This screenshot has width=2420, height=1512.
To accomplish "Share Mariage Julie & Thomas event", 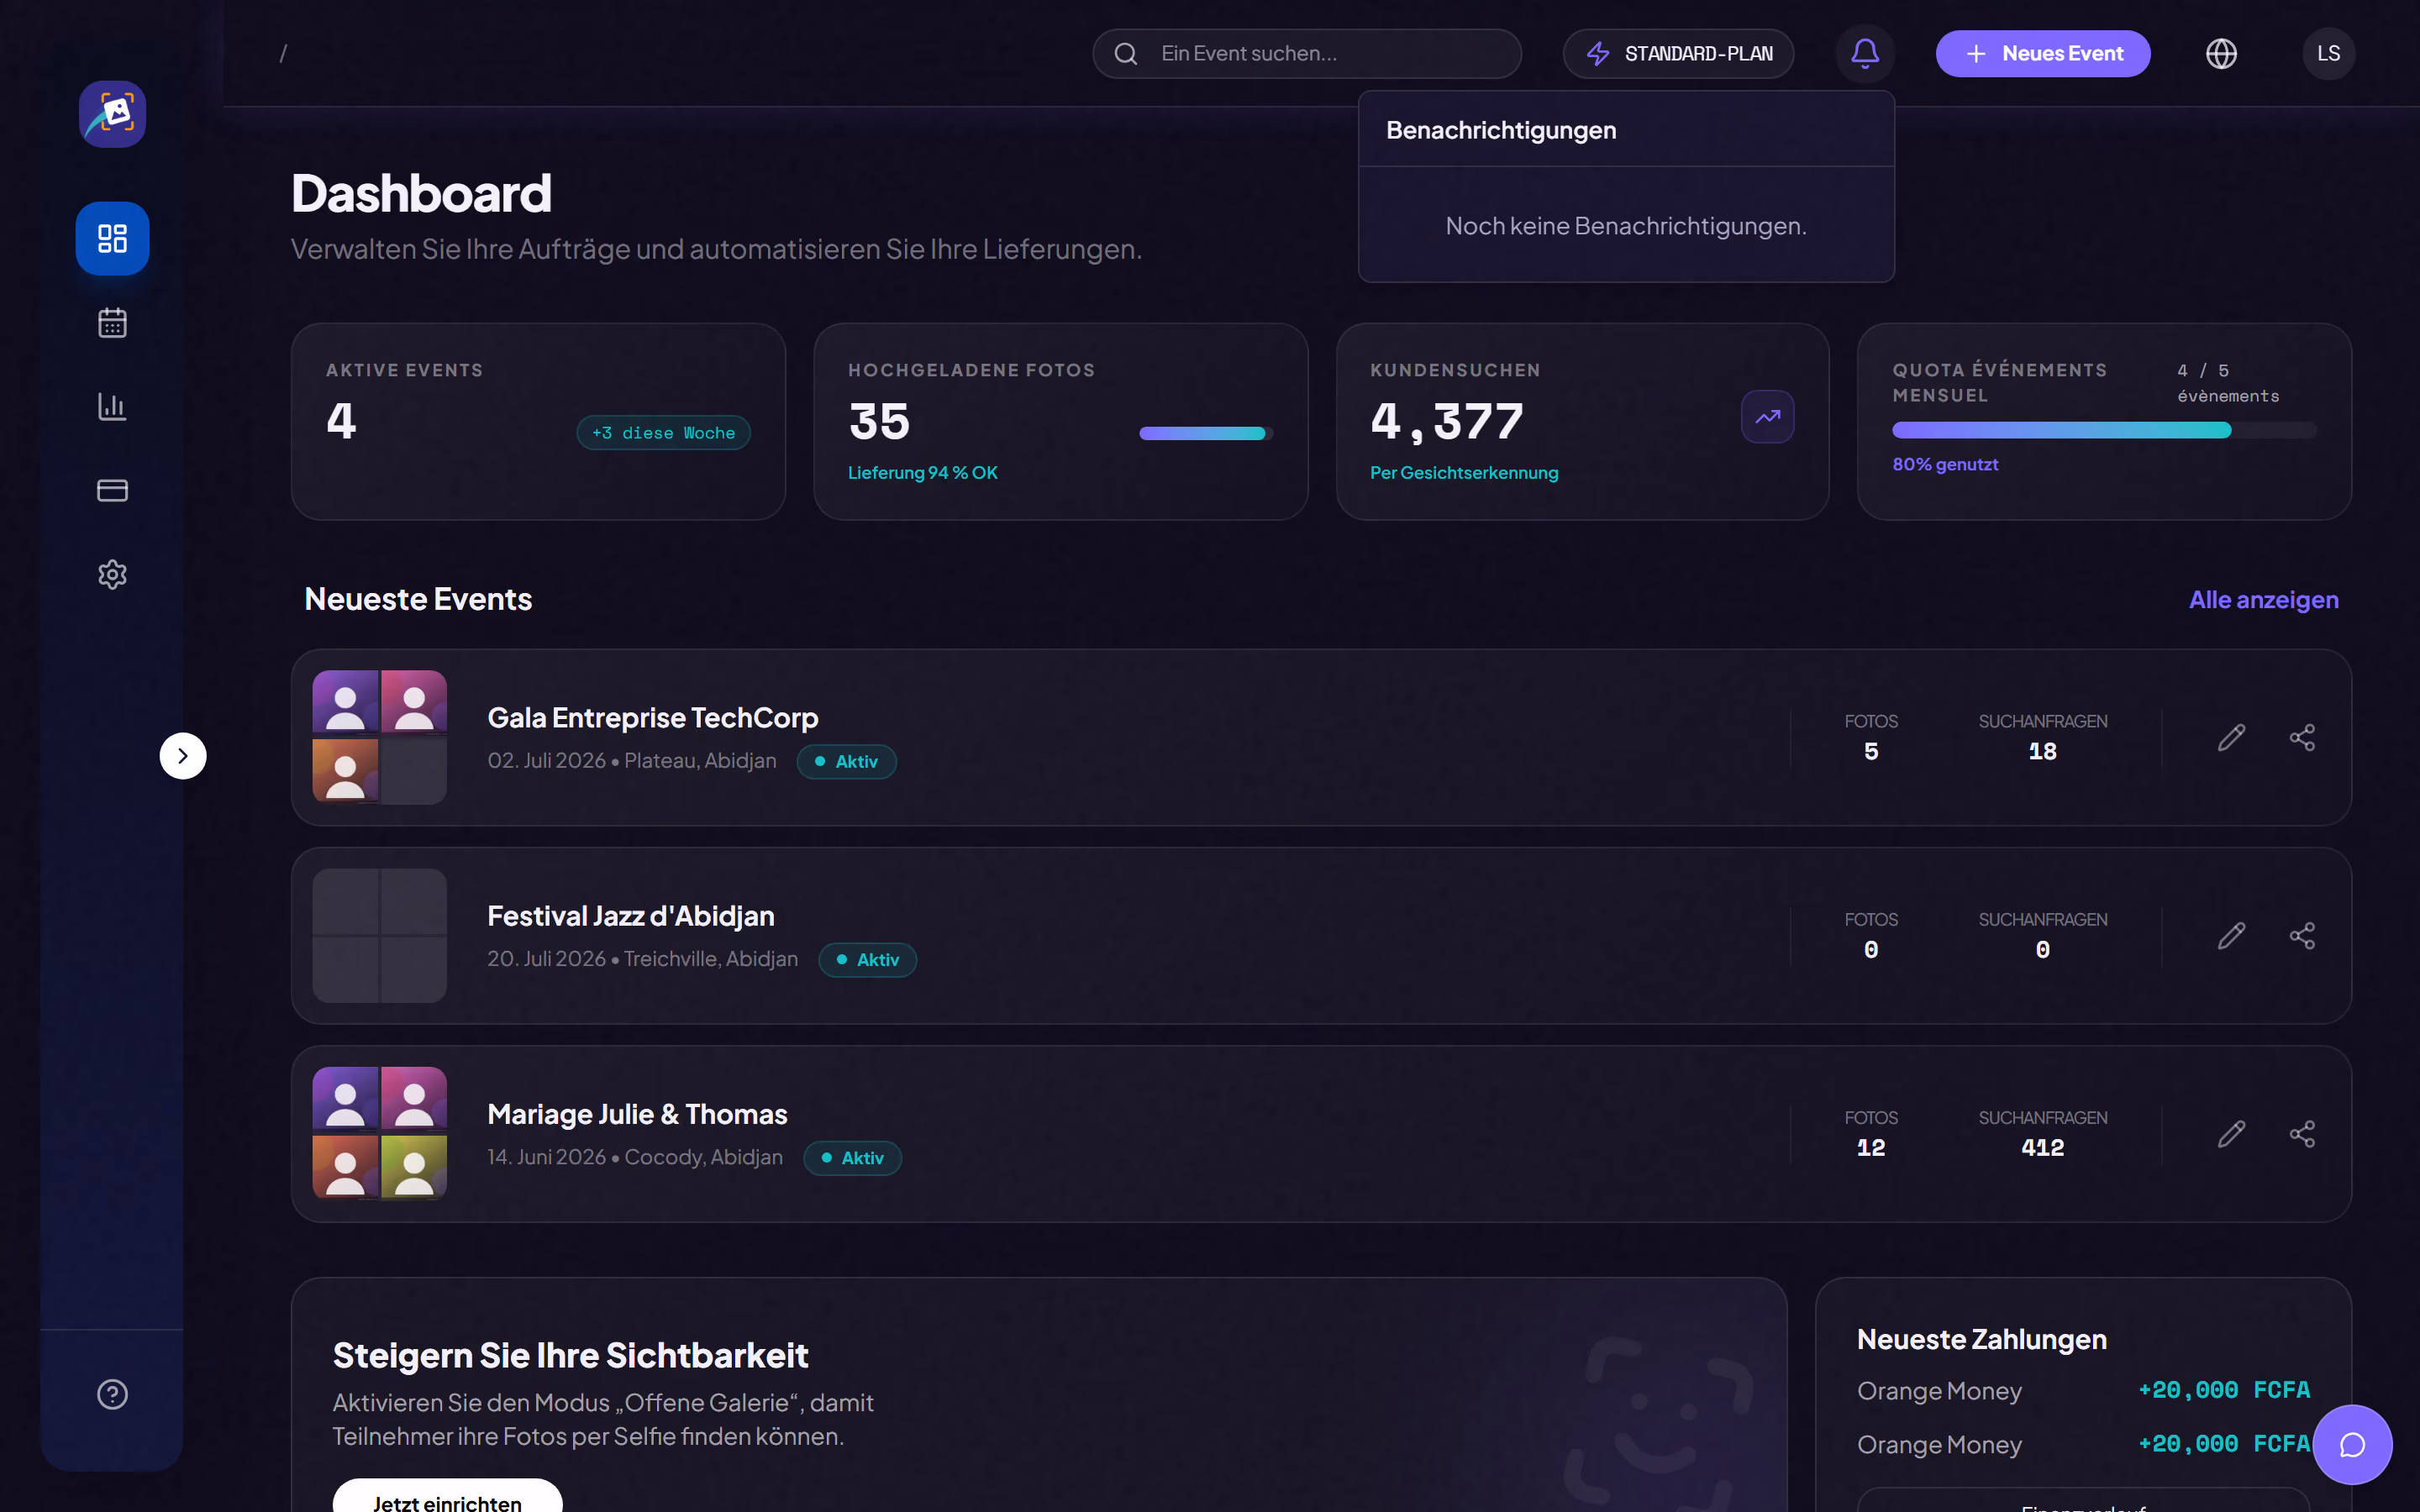I will click(x=2302, y=1134).
